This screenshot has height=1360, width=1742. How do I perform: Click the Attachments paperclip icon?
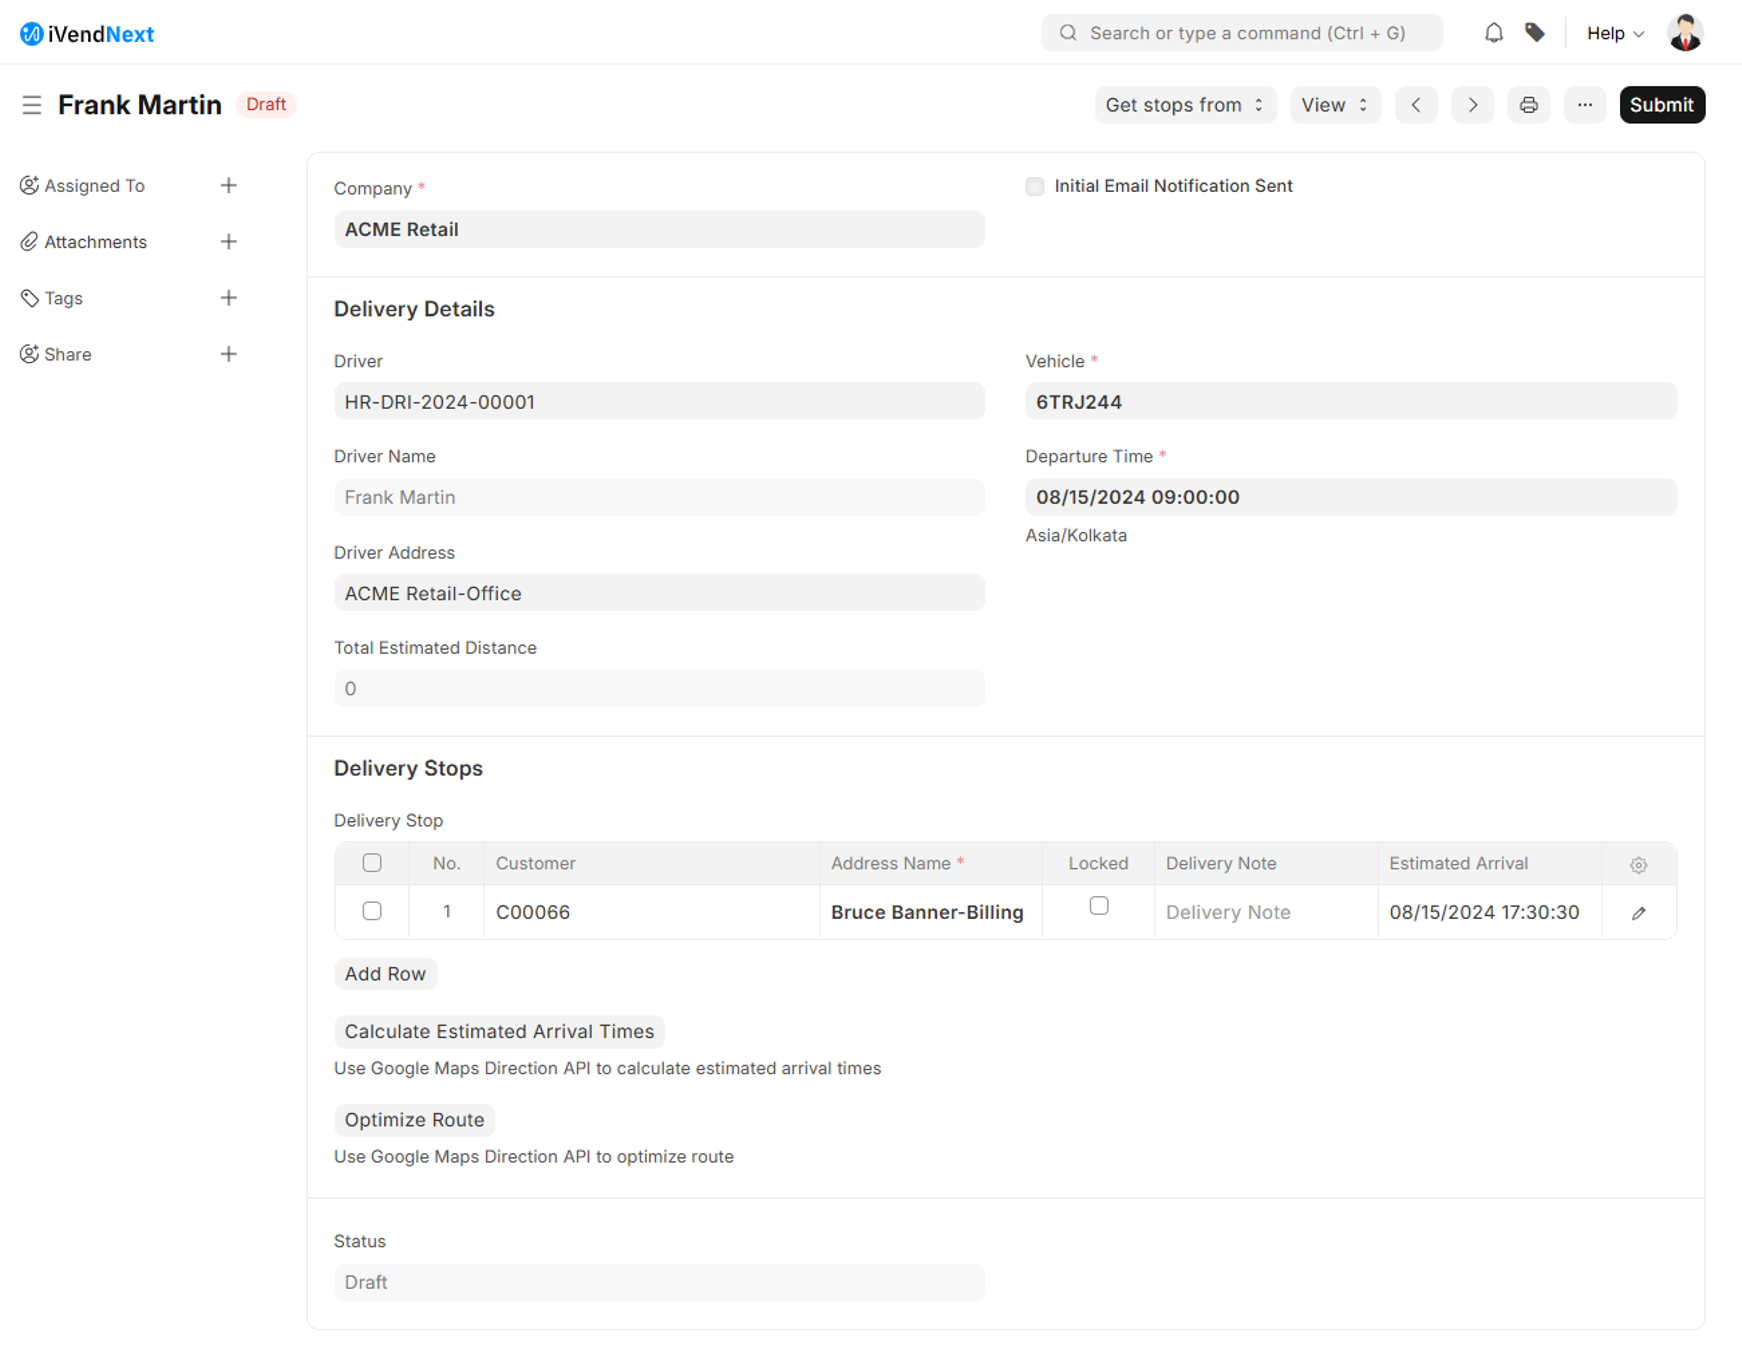(29, 242)
